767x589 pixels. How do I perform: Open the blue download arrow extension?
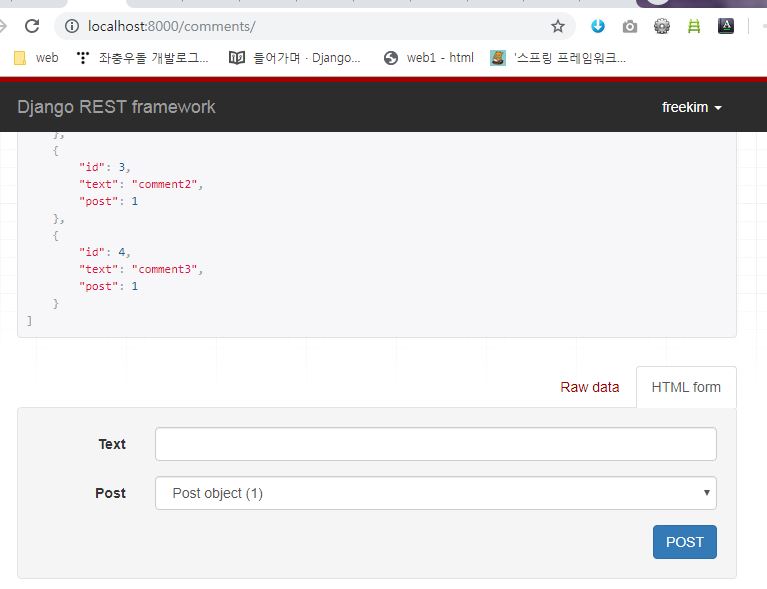click(598, 26)
